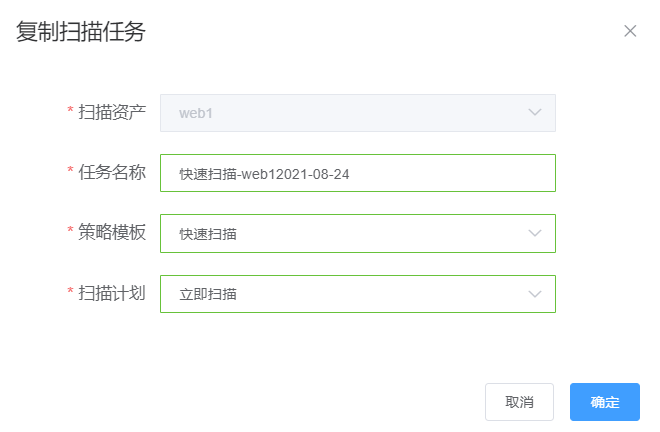The width and height of the screenshot is (660, 432).
Task: Click the red asterisk beside 策略模板
Action: [70, 233]
